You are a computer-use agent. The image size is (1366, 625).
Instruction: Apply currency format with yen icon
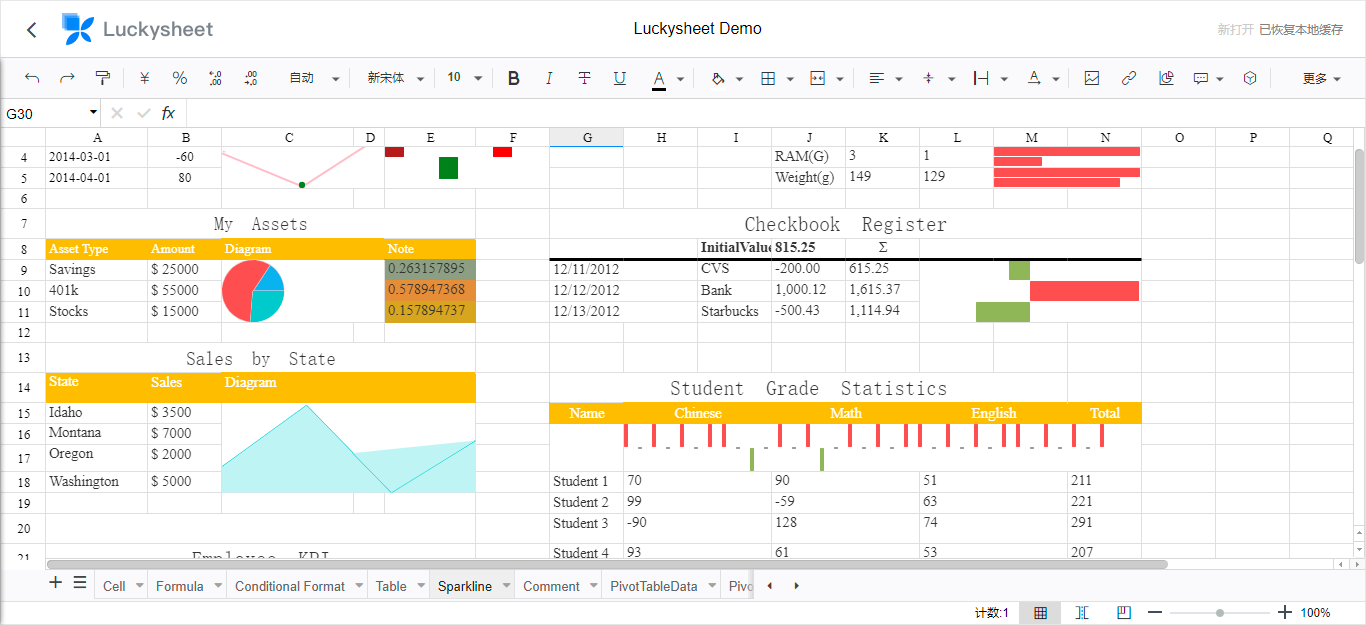coord(145,78)
